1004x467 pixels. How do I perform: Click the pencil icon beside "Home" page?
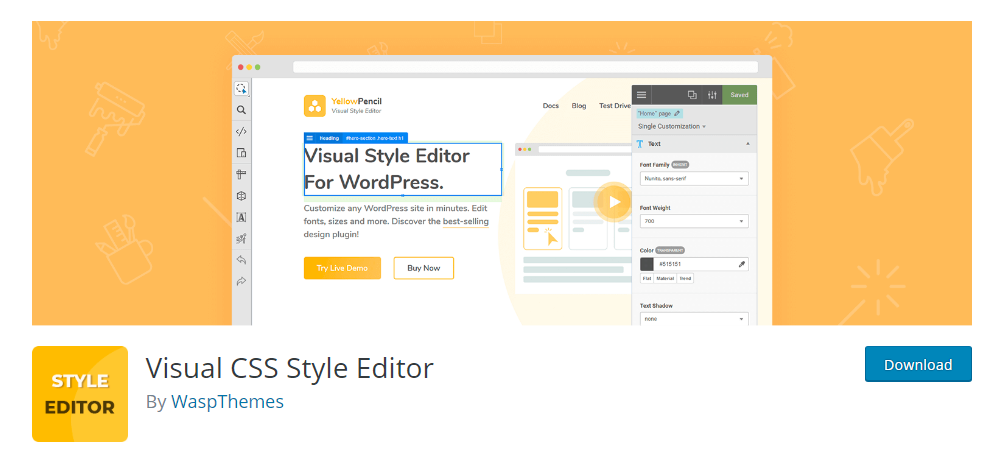tap(677, 113)
